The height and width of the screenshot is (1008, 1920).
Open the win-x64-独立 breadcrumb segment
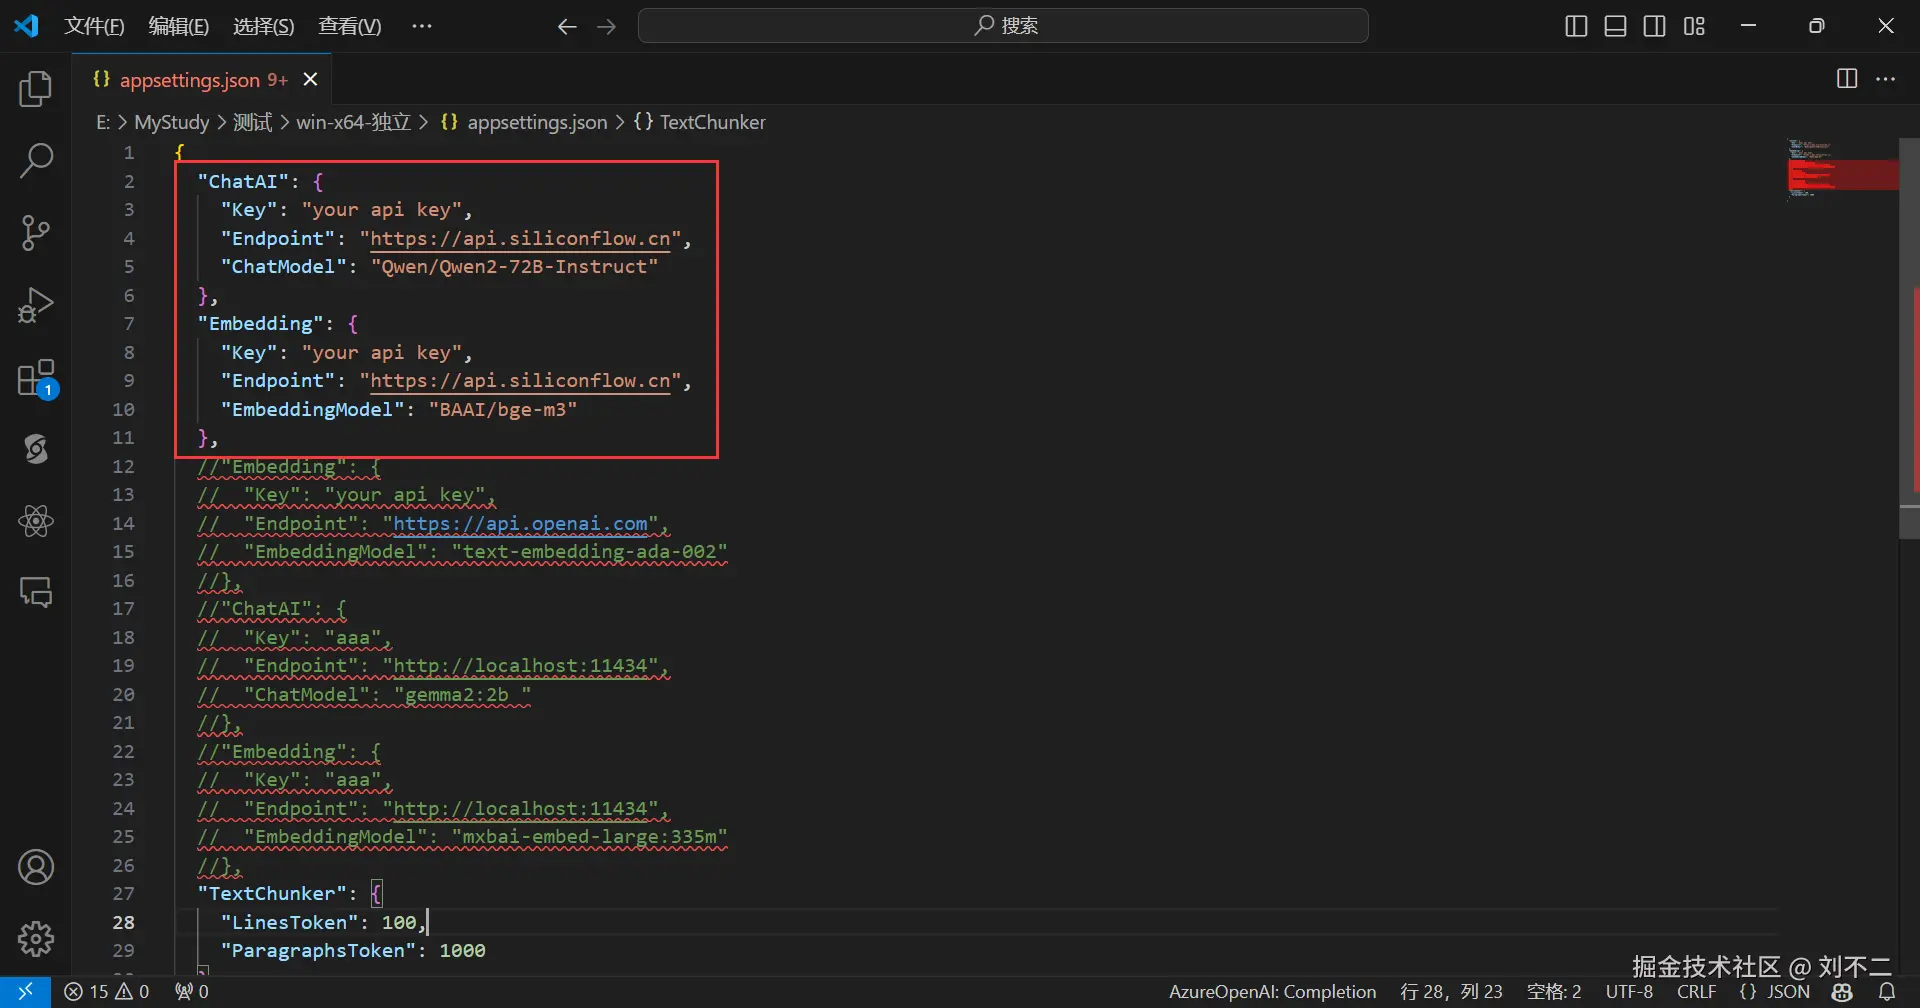click(x=354, y=122)
